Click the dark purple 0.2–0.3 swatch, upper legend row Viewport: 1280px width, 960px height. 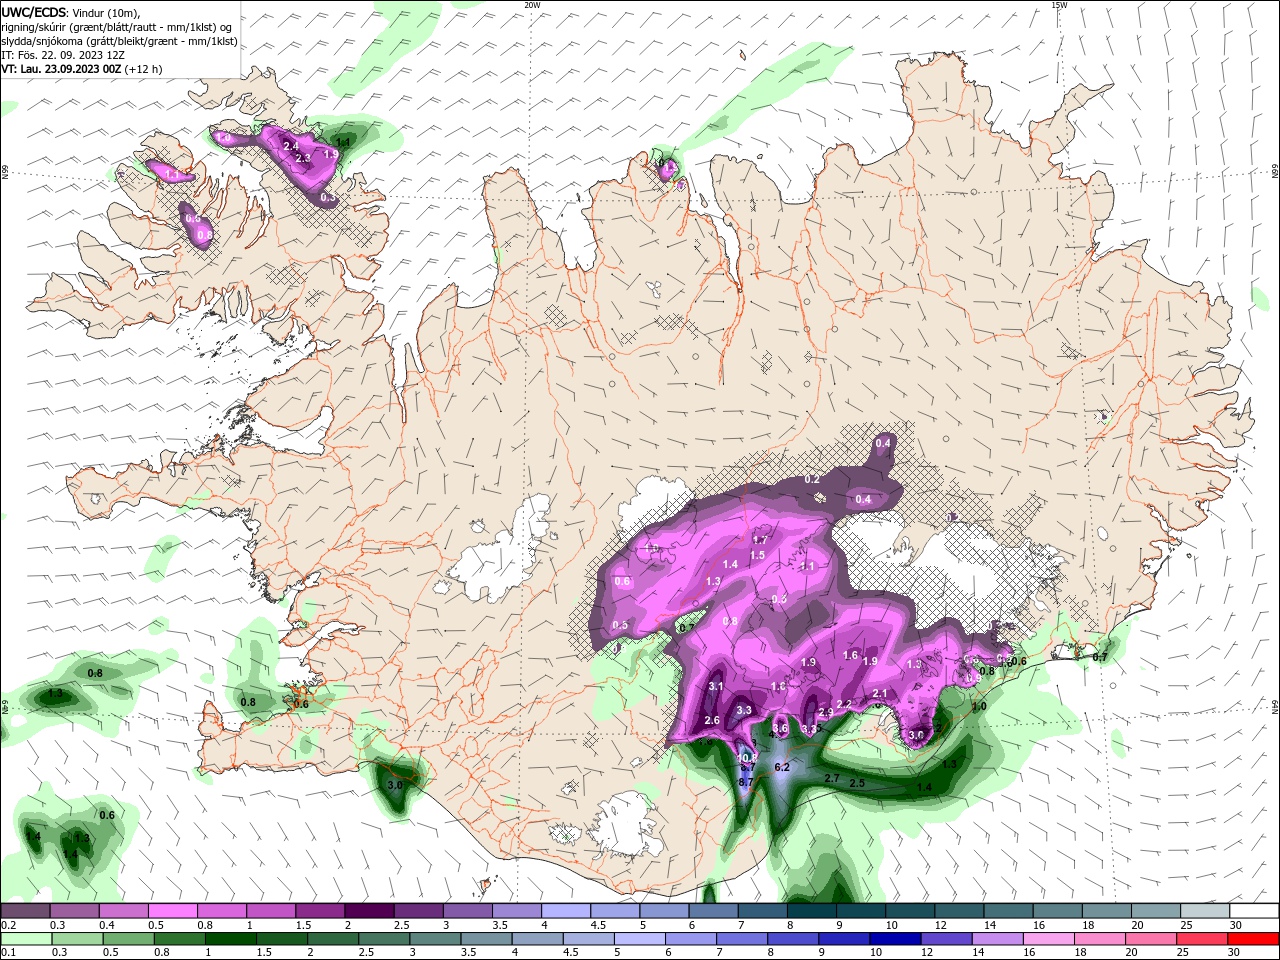pyautogui.click(x=25, y=911)
